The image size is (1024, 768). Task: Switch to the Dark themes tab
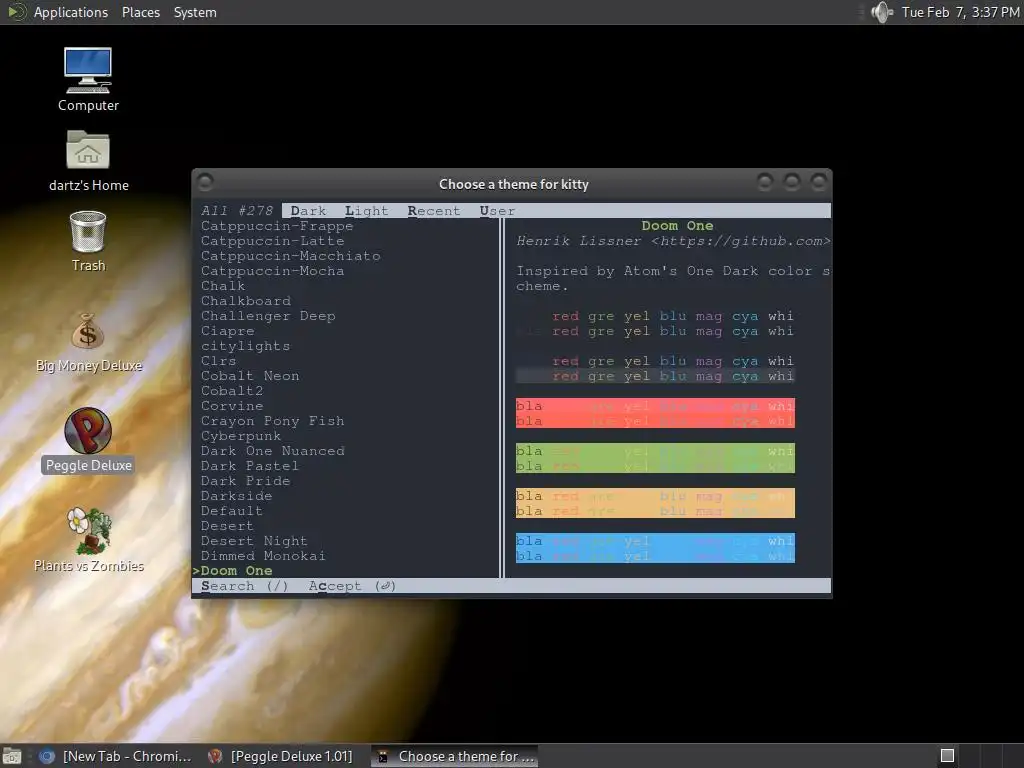click(x=308, y=211)
